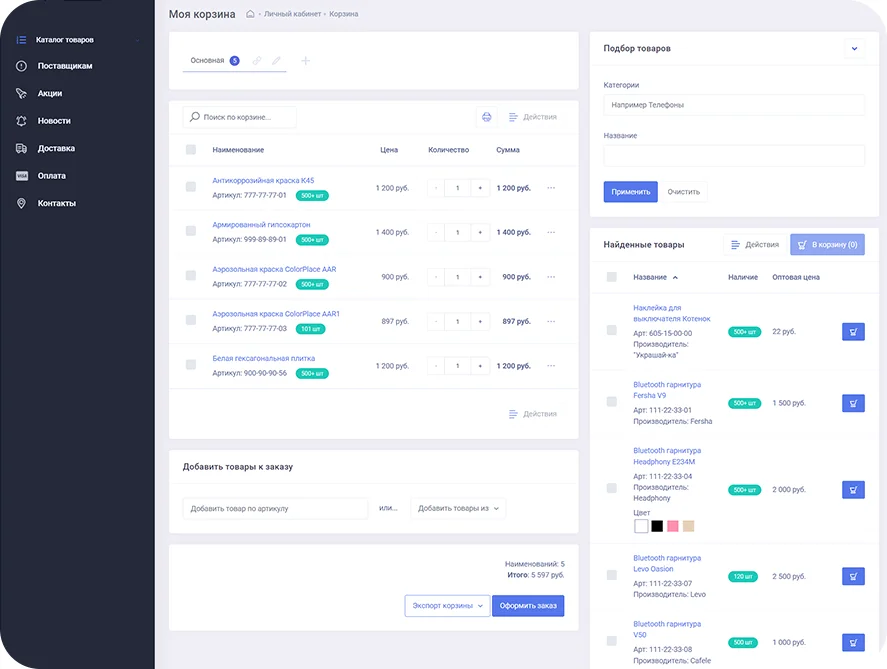Go to Личный кабинет breadcrumb
Viewport: 887px width, 669px height.
click(x=292, y=14)
